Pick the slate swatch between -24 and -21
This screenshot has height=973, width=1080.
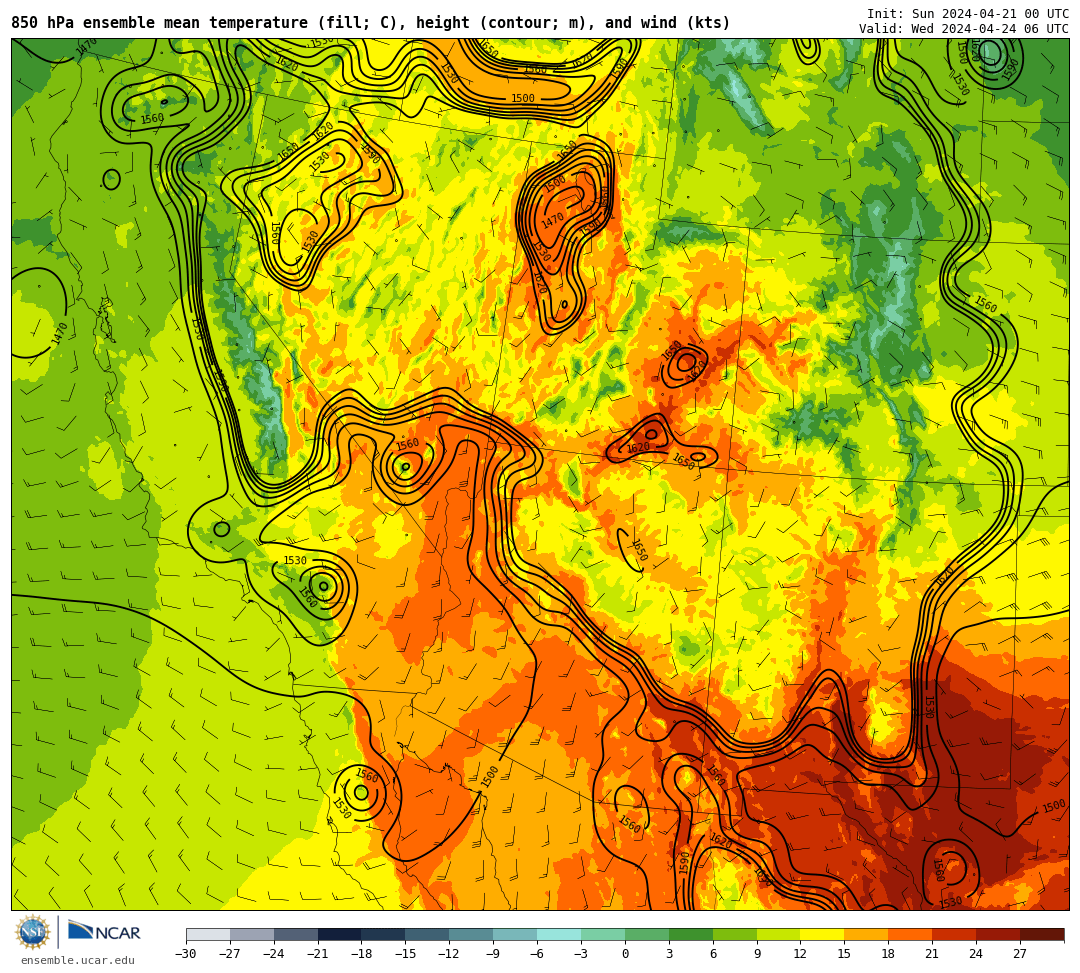click(x=296, y=934)
